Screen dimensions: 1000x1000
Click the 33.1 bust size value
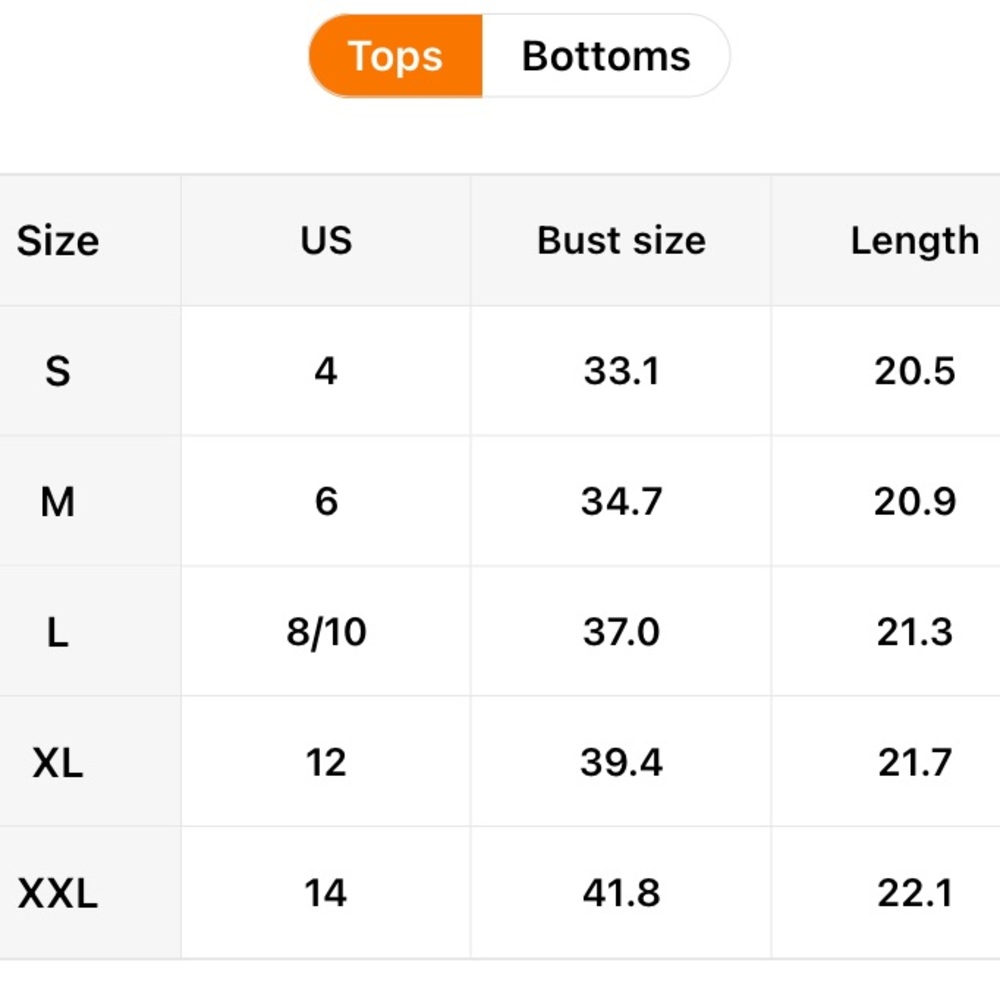click(x=621, y=371)
